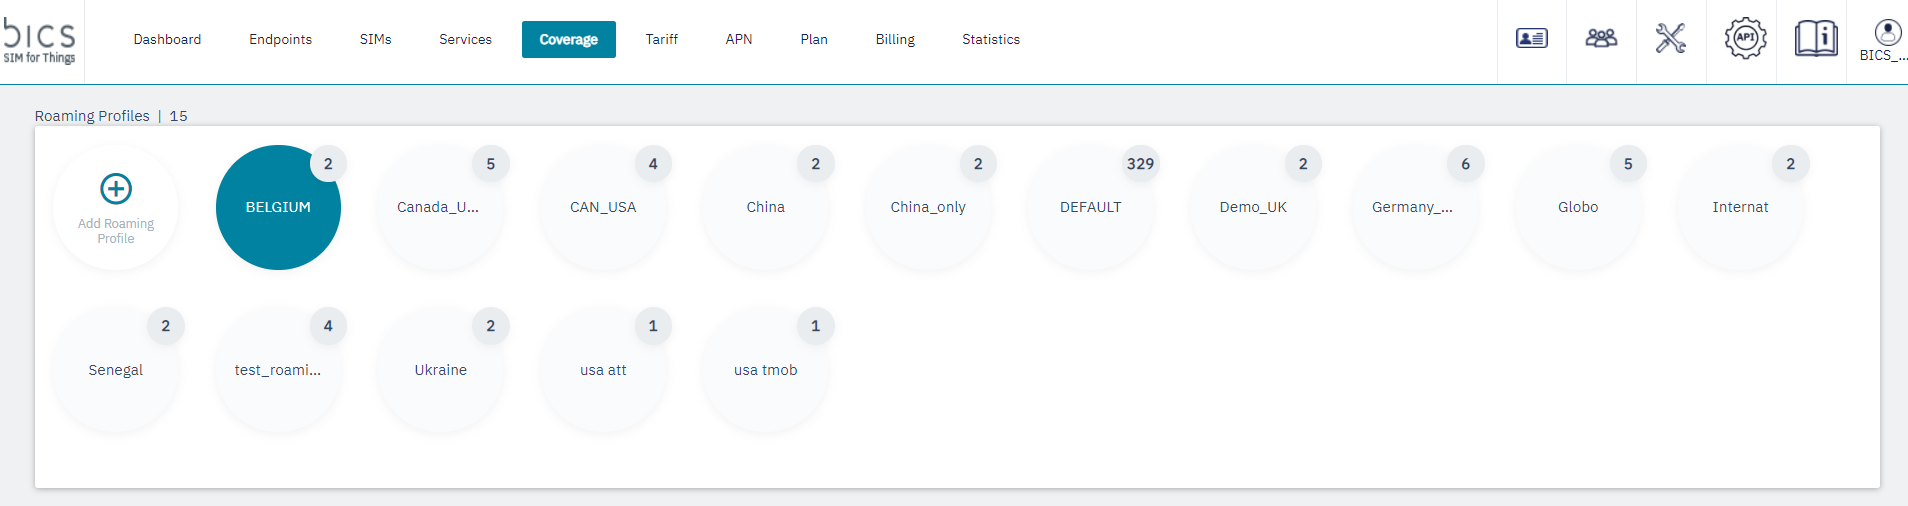Go to the Dashboard tab
Screen dimensions: 1908x506
point(167,40)
